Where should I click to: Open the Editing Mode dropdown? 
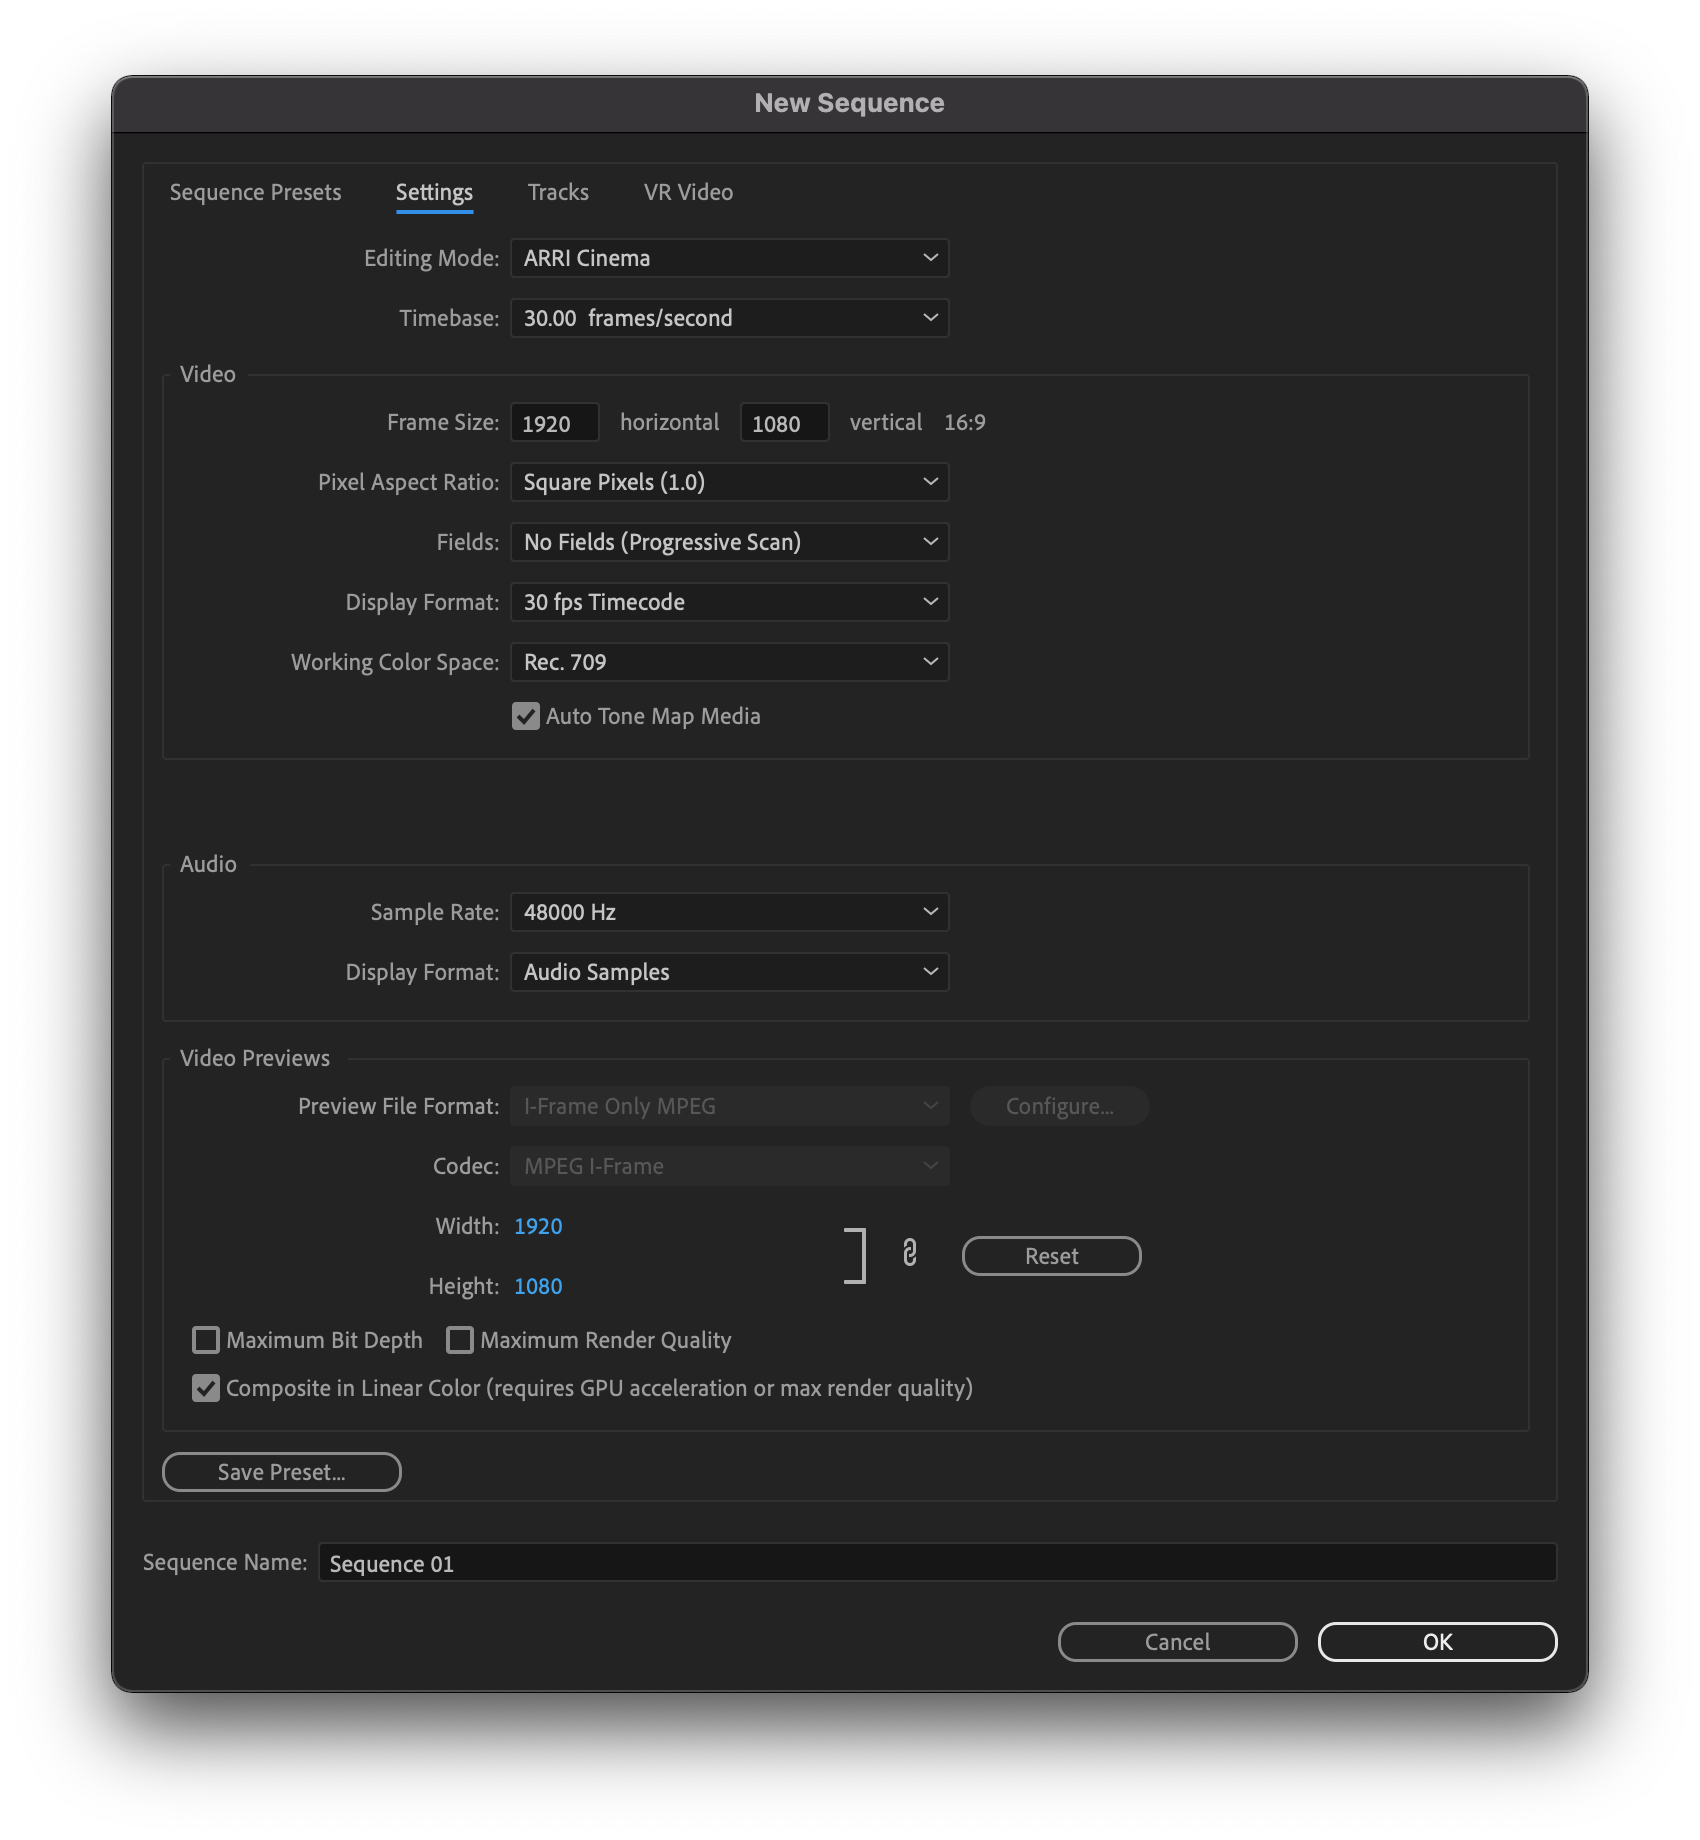(730, 258)
